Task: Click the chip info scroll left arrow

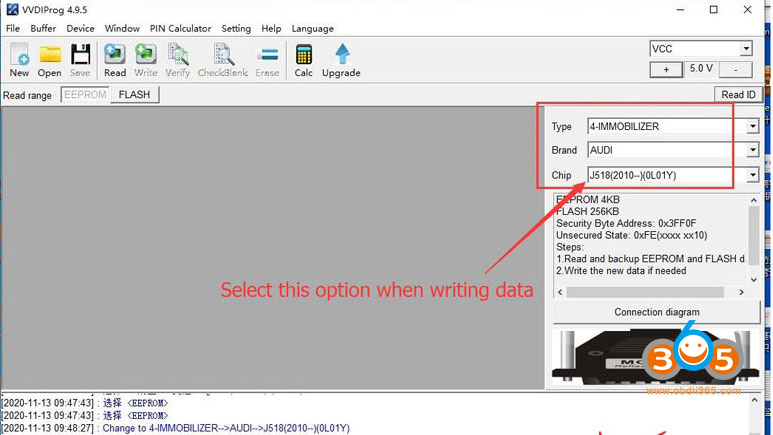Action: [560, 292]
